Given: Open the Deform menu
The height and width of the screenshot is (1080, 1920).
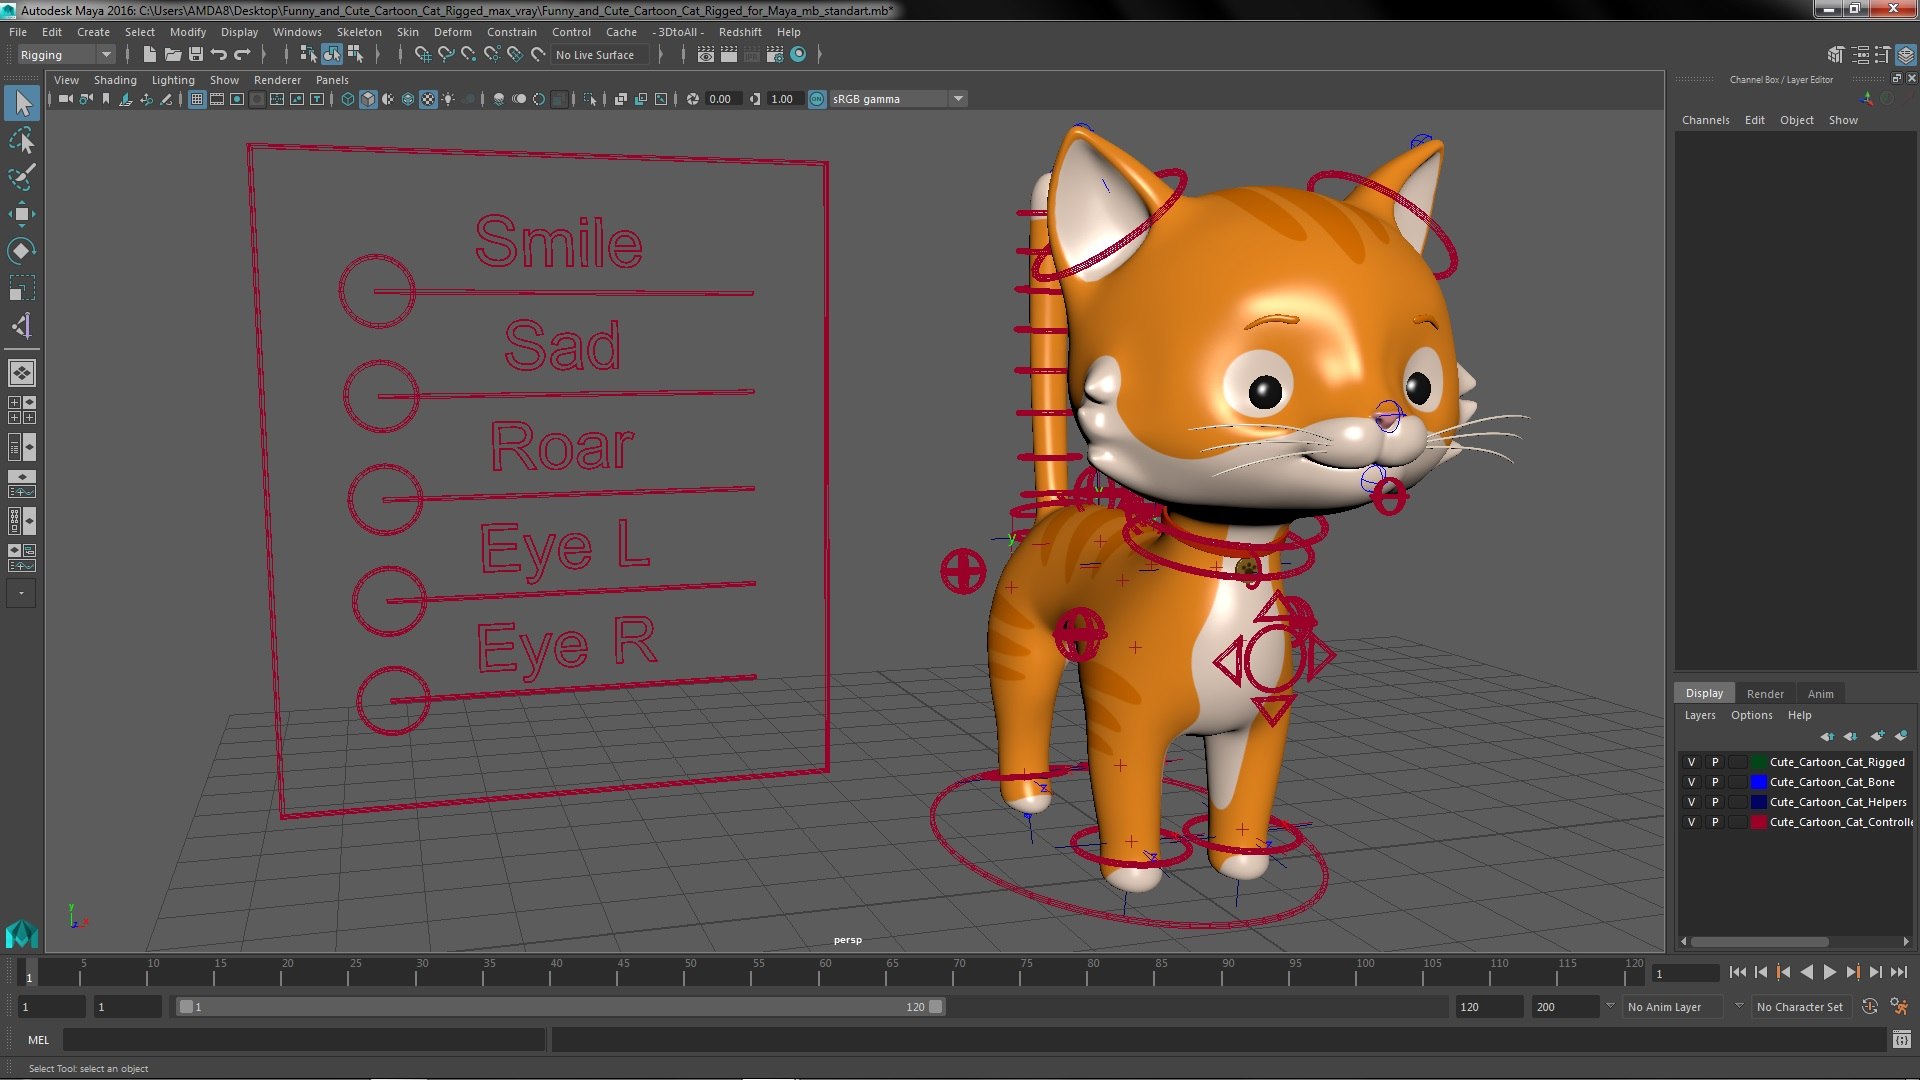Looking at the screenshot, I should click(x=452, y=32).
